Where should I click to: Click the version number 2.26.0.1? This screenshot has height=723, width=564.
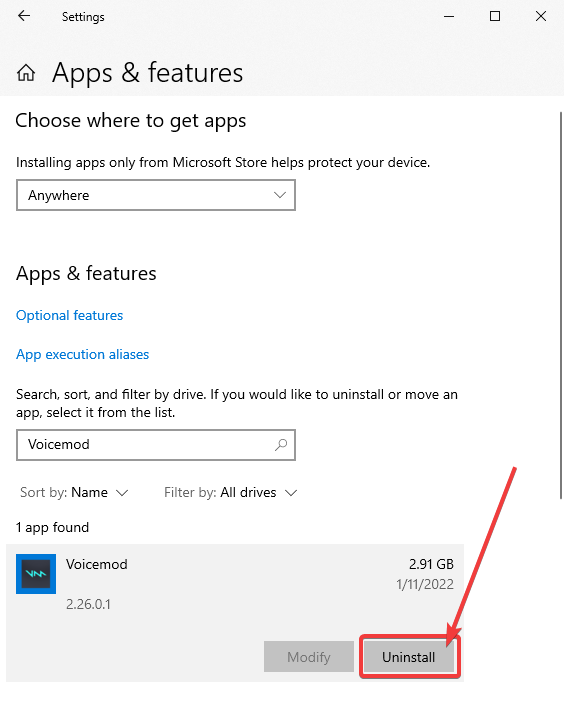pos(88,604)
